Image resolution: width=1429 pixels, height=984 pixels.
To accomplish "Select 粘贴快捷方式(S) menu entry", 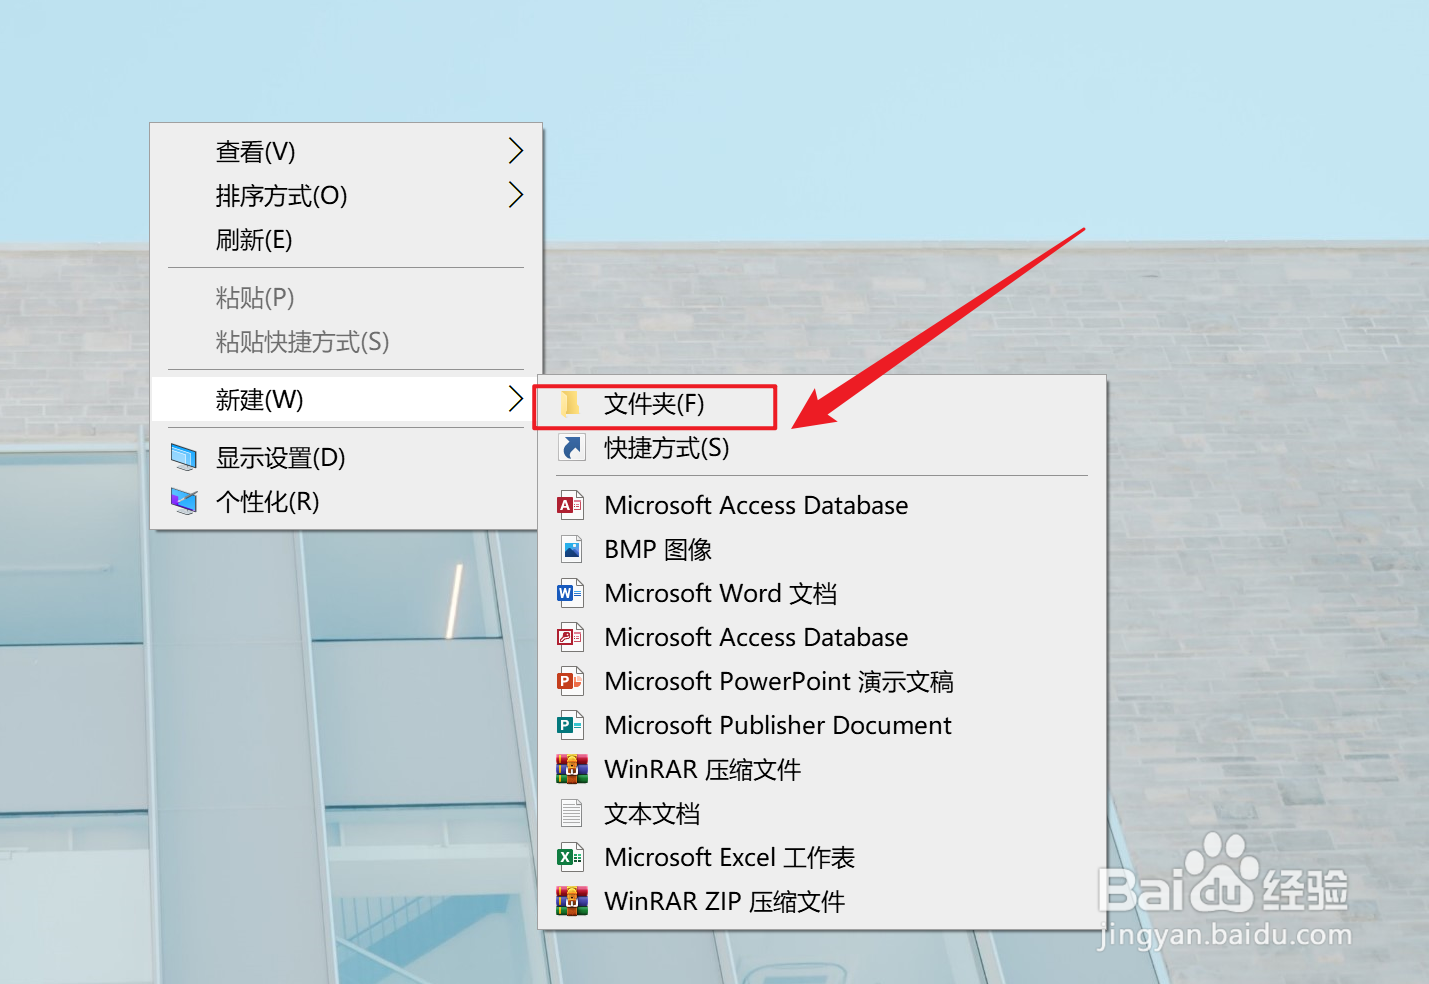I will click(x=346, y=341).
